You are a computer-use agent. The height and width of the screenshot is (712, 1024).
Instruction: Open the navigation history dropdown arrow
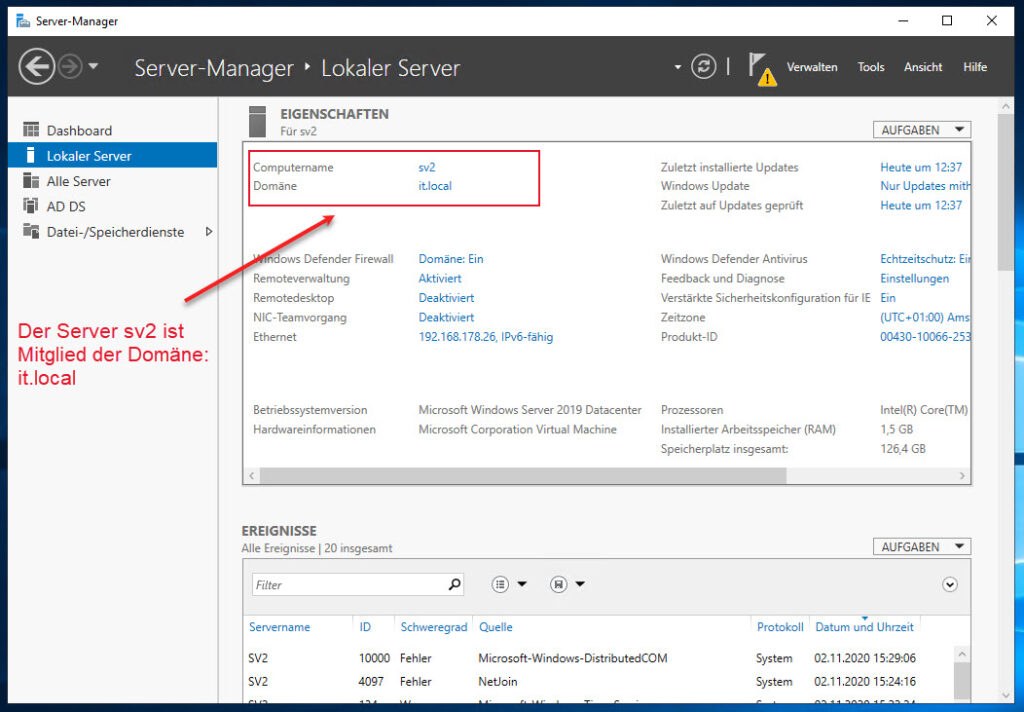(93, 66)
